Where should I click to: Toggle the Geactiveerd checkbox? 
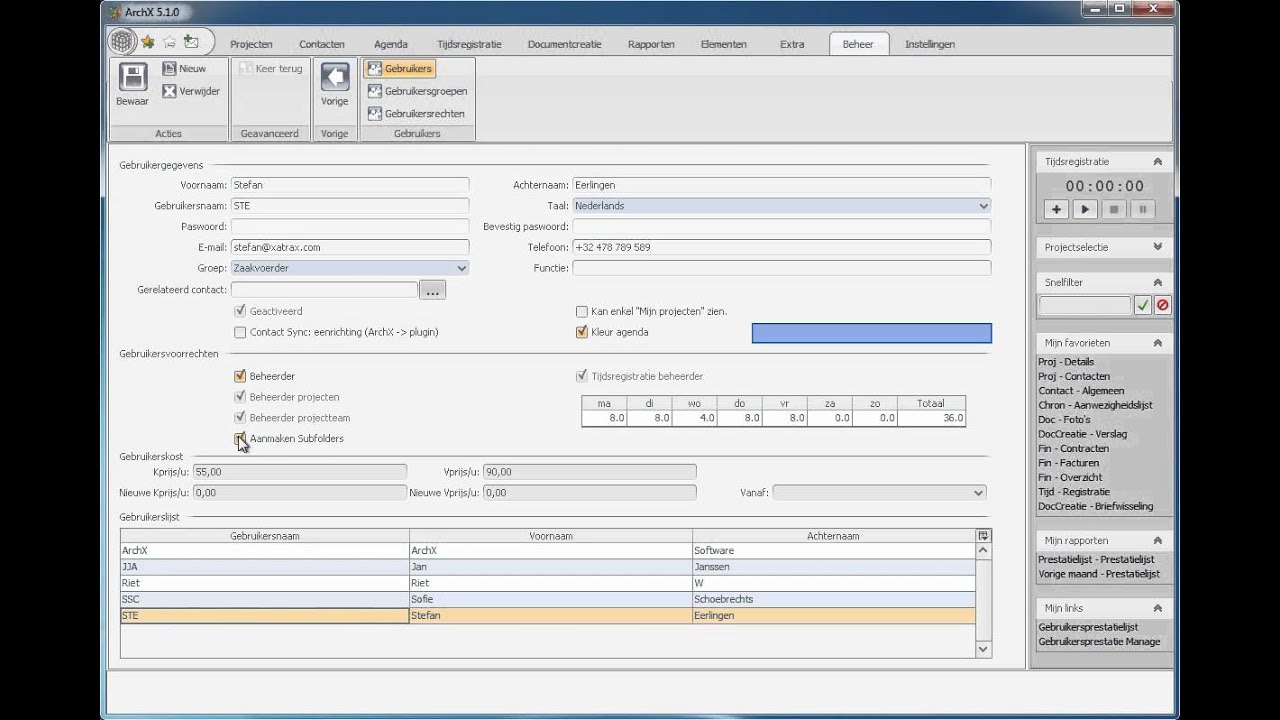(240, 311)
